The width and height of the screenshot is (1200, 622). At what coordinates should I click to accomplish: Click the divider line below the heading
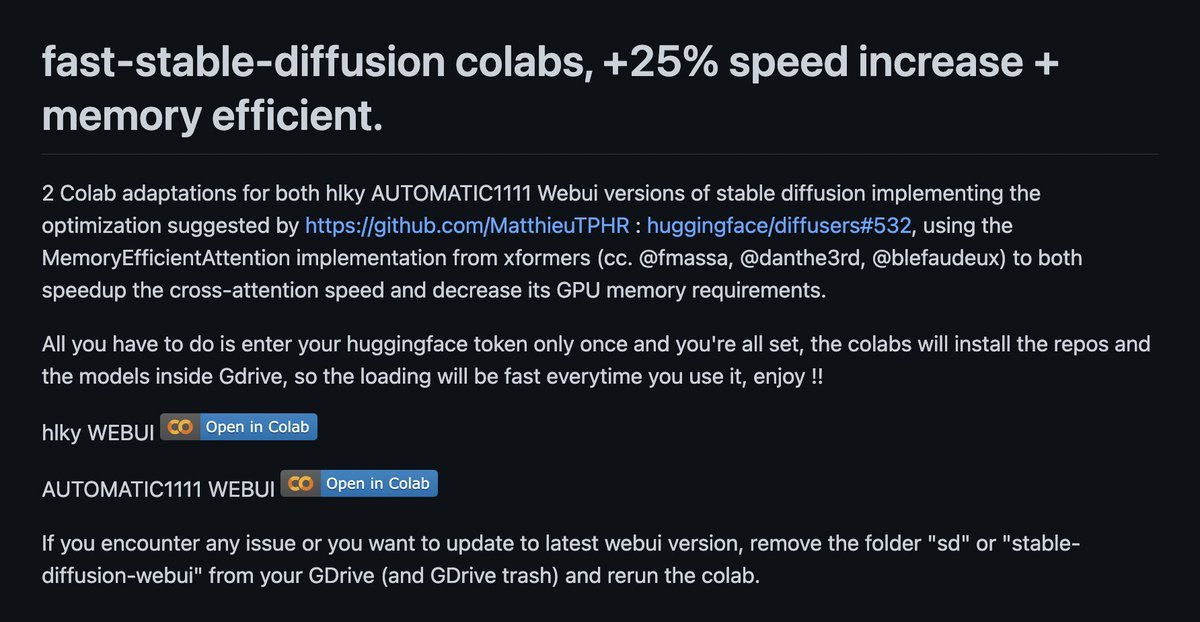600,154
